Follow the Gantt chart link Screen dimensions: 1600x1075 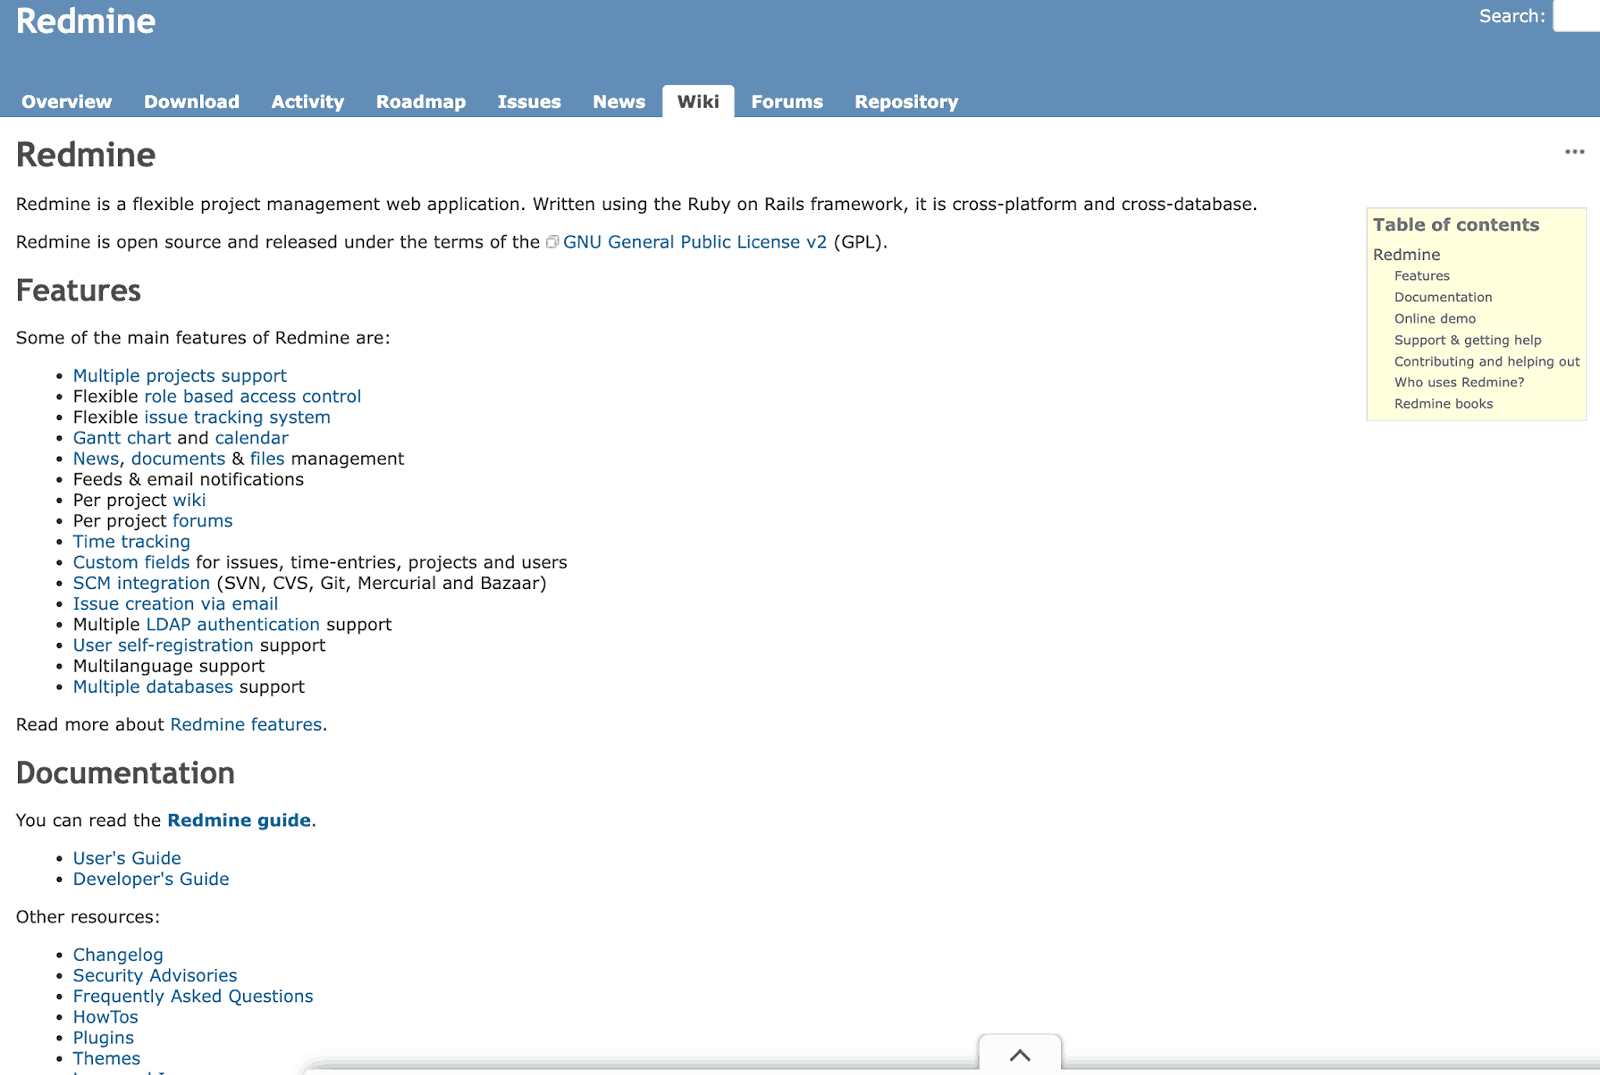point(121,438)
